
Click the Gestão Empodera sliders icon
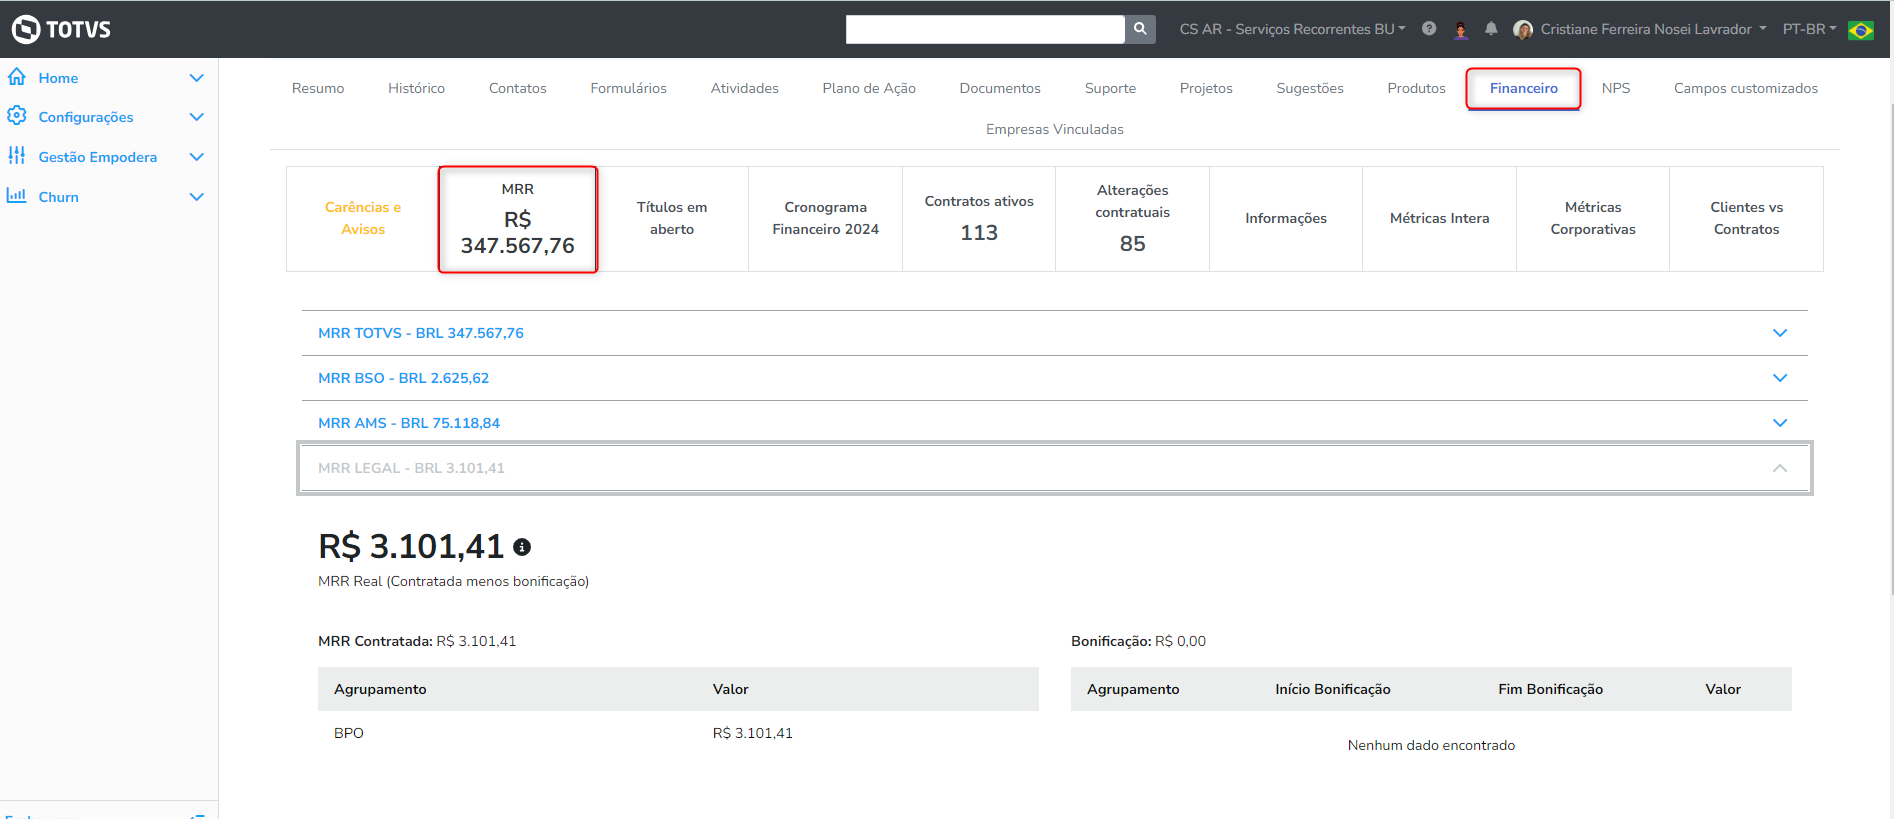(x=17, y=156)
